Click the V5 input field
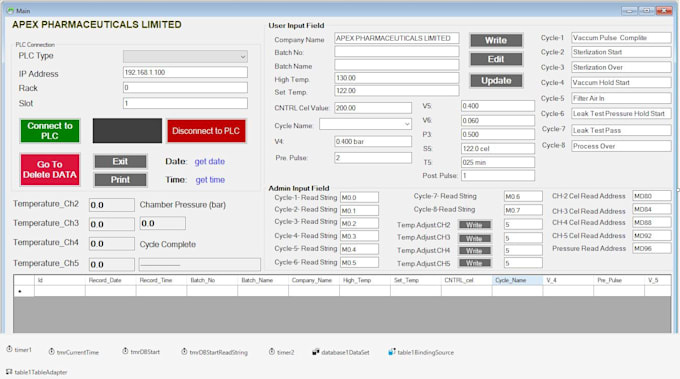This screenshot has width=680, height=379. click(498, 106)
